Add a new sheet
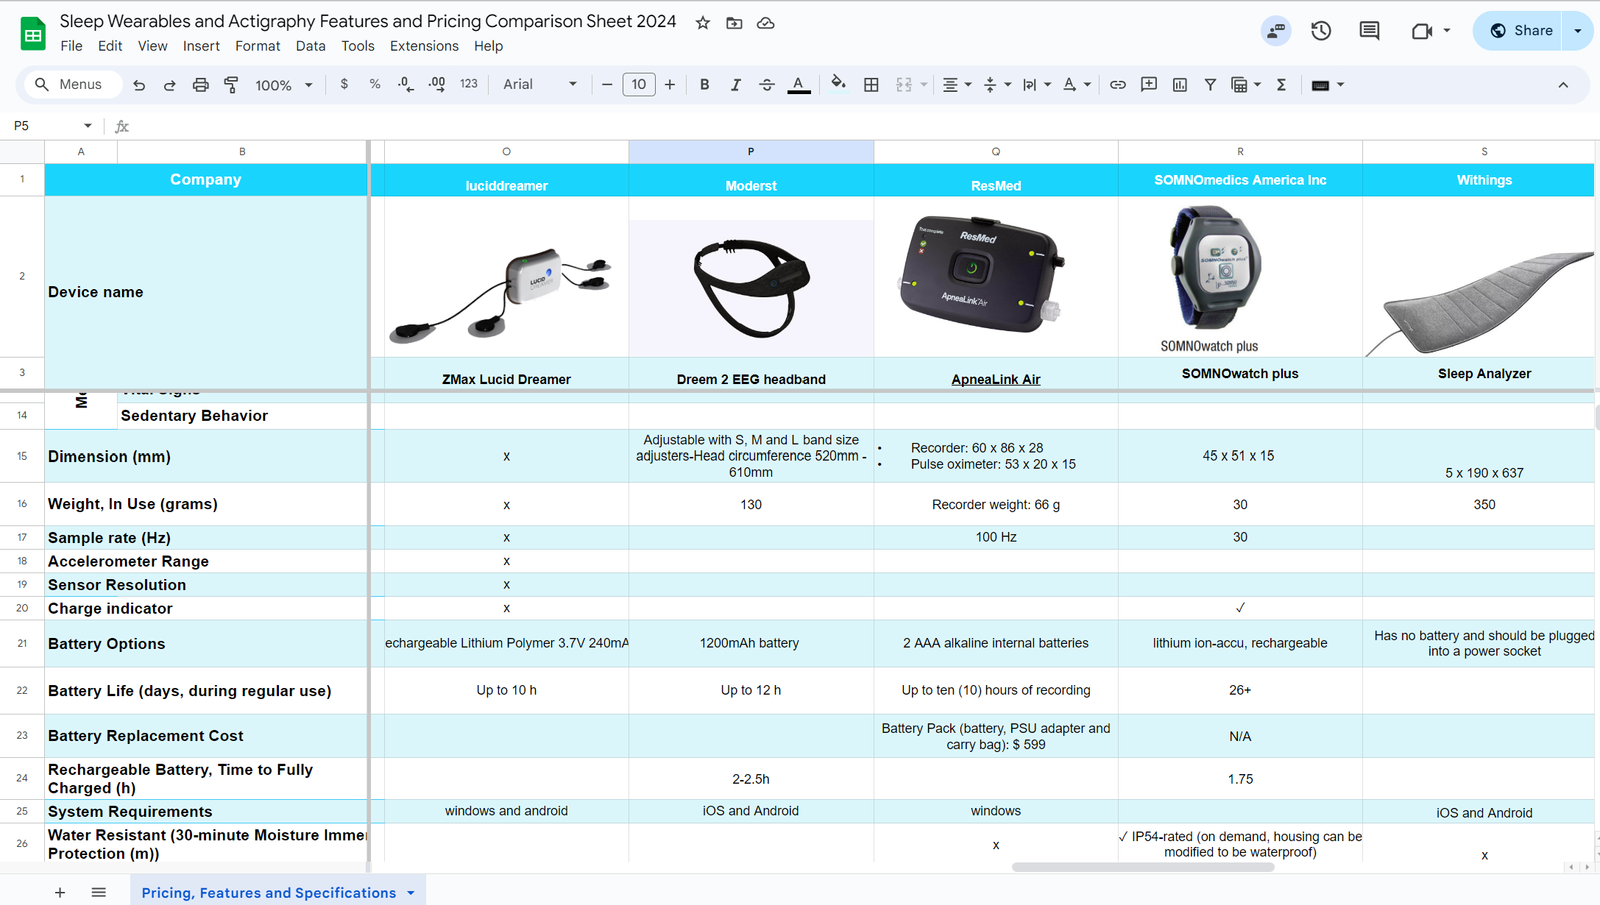Viewport: 1600px width, 905px height. pos(60,892)
